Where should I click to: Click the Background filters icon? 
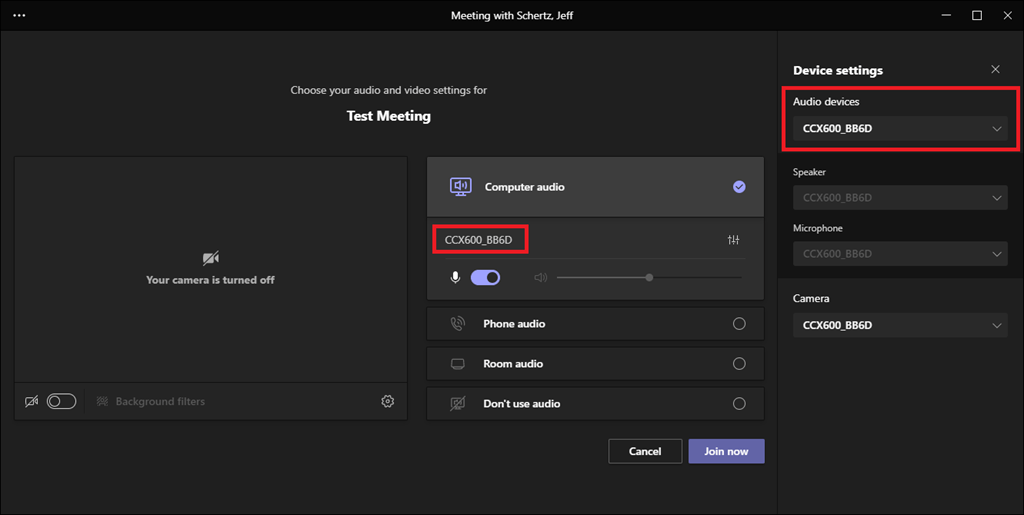(x=102, y=401)
